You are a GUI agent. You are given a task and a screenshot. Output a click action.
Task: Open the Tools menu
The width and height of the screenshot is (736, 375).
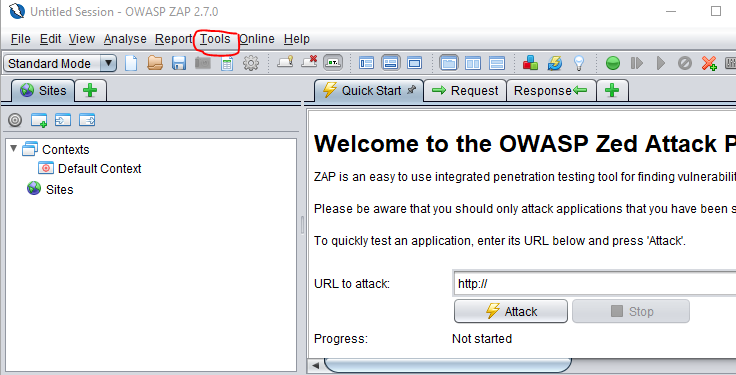(x=215, y=39)
